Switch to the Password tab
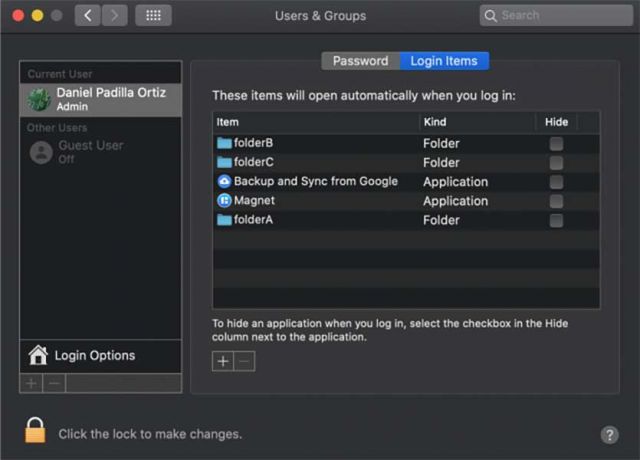Image resolution: width=640 pixels, height=460 pixels. 360,61
